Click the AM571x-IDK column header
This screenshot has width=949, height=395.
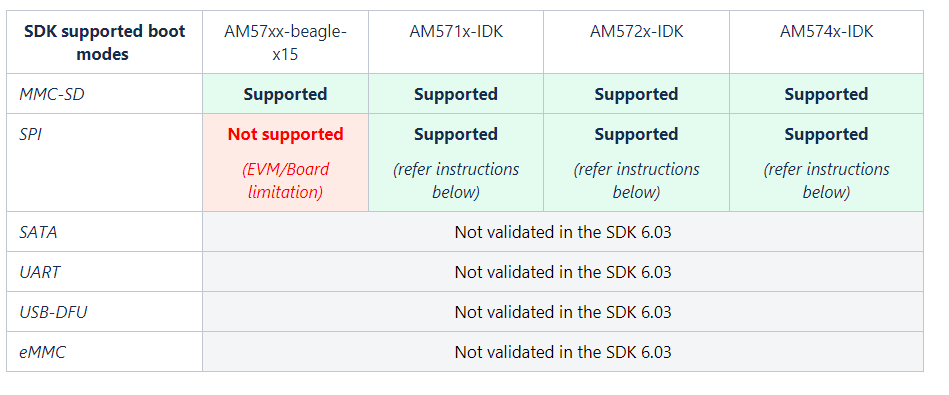(x=456, y=42)
